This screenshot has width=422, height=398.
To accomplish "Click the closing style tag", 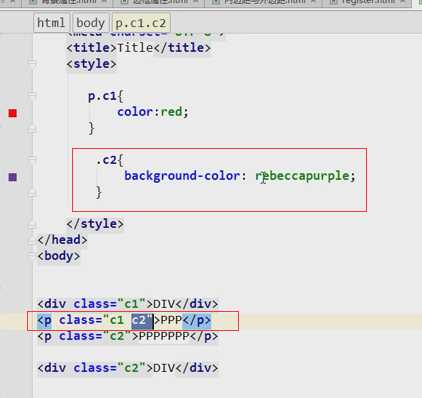I will (95, 224).
